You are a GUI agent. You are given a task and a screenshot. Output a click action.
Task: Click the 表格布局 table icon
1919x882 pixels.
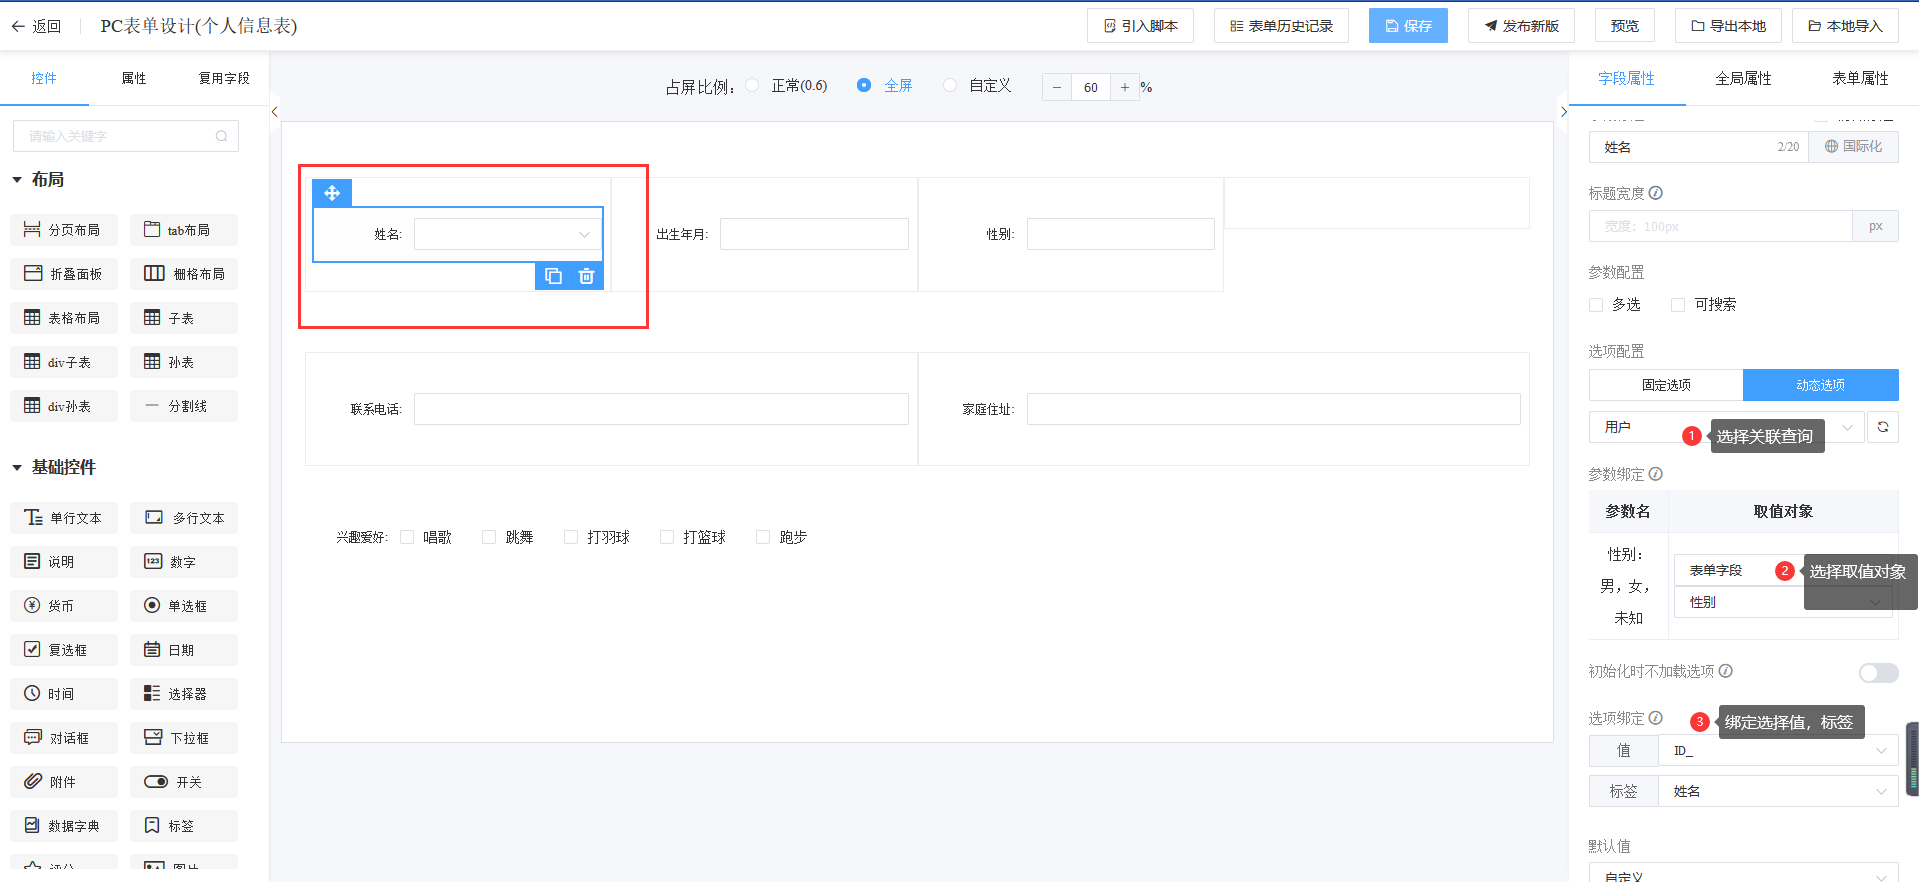32,318
